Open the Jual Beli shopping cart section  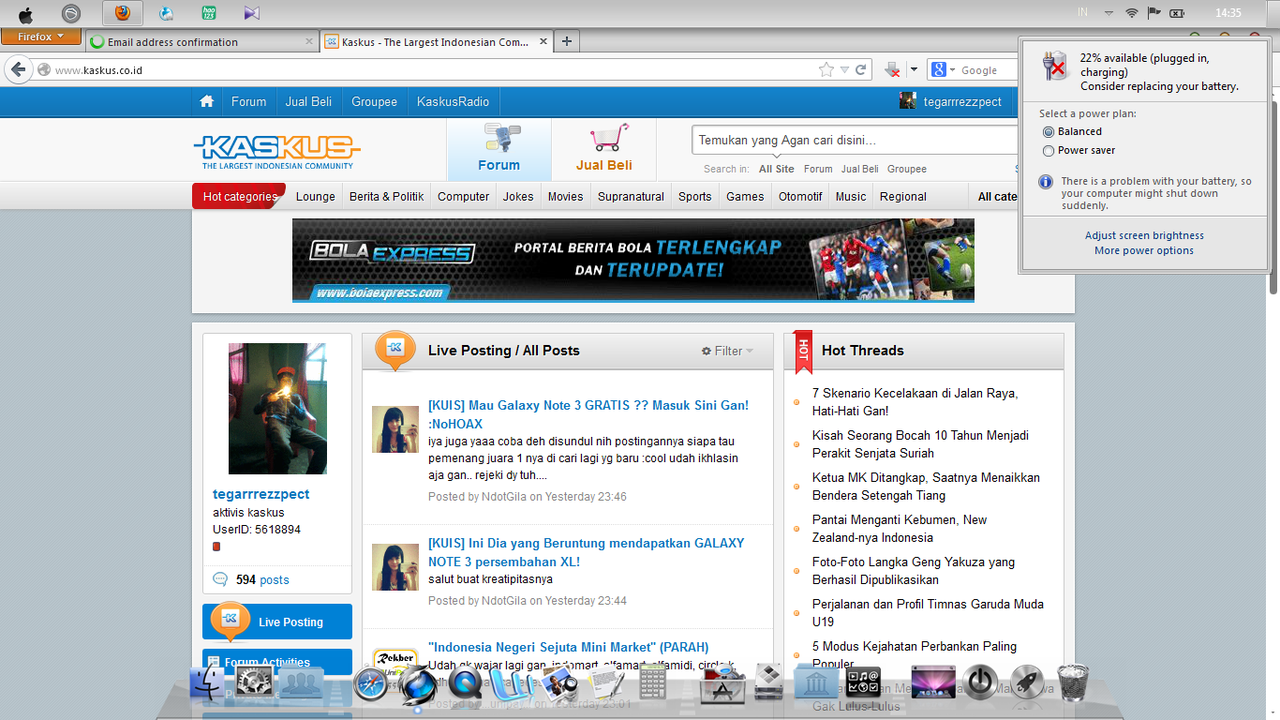(604, 149)
